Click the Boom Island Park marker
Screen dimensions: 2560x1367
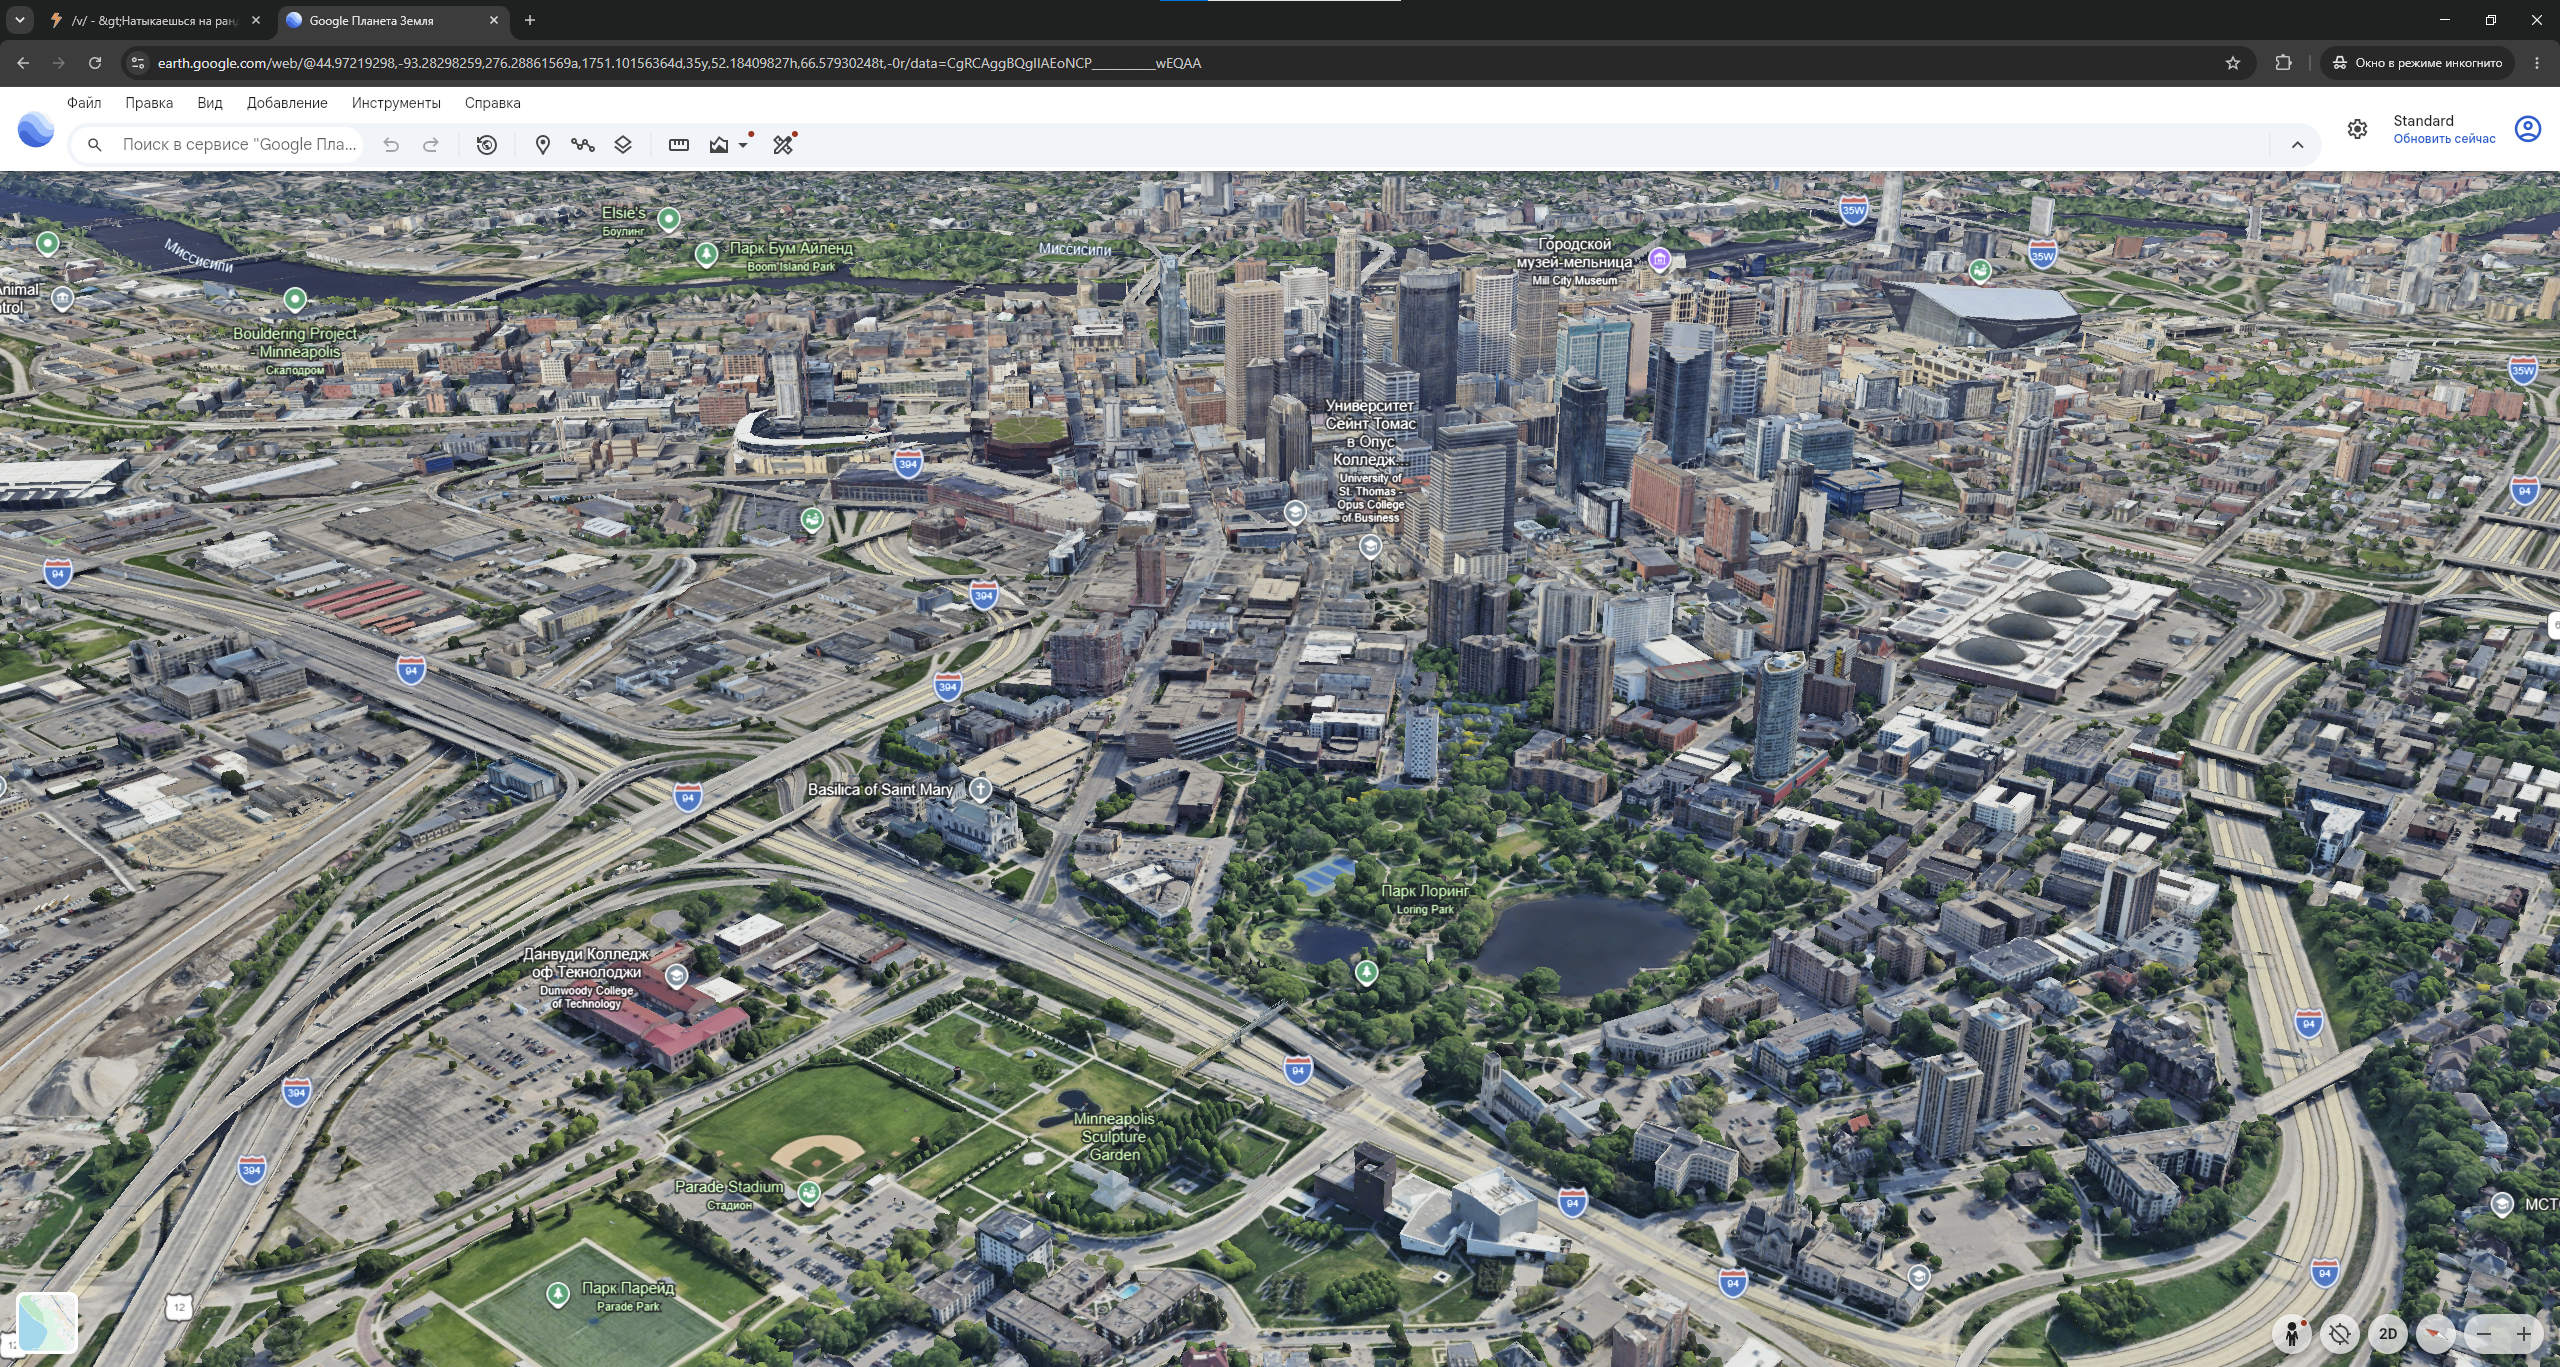click(x=706, y=254)
